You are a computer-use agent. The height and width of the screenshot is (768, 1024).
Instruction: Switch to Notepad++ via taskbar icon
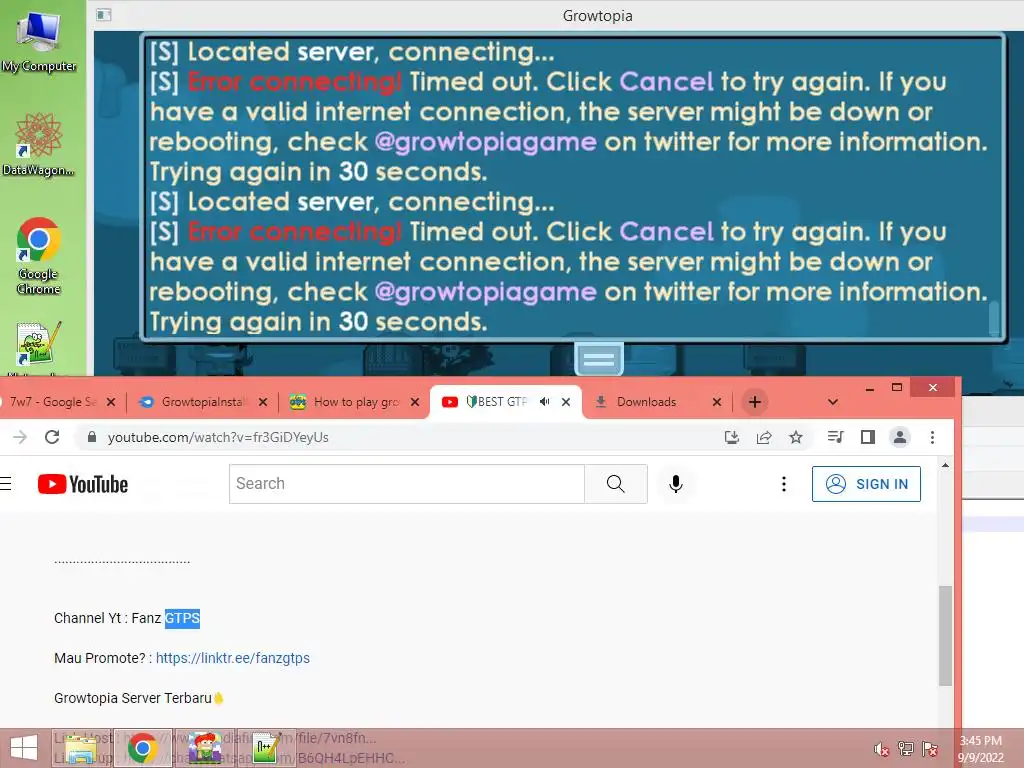[266, 748]
